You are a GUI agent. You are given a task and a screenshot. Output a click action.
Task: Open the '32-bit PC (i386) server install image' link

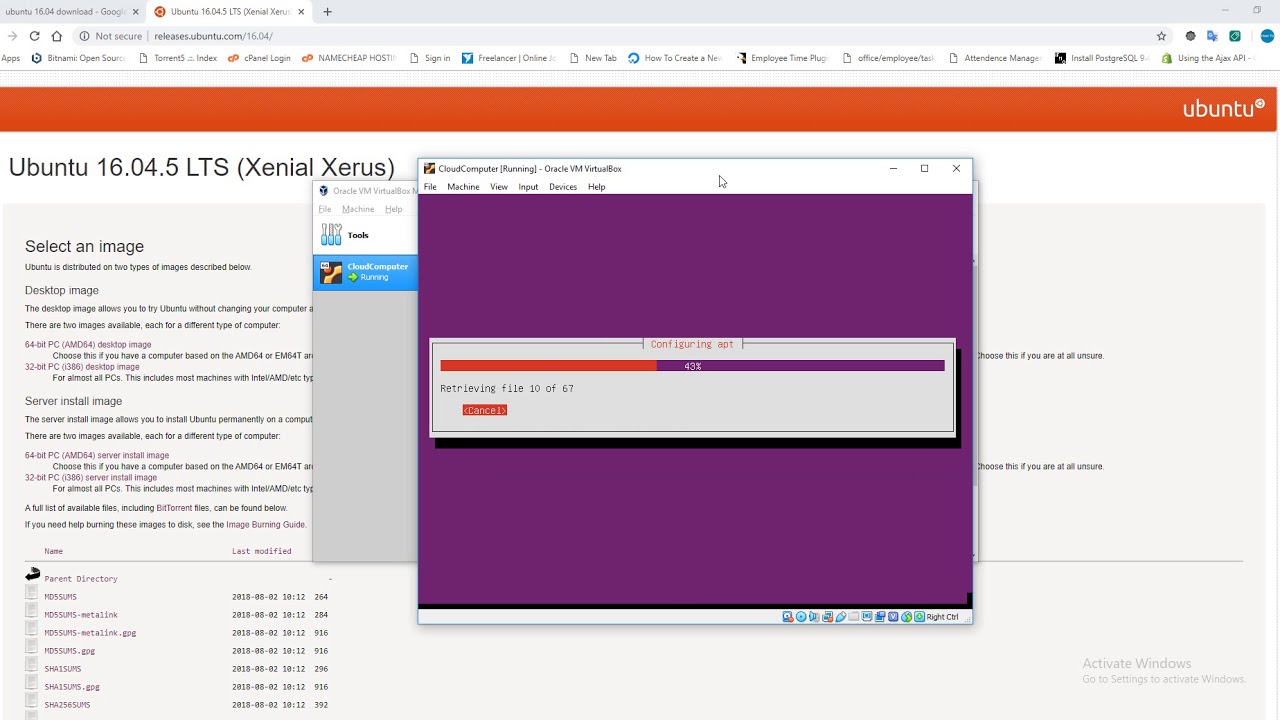point(91,477)
